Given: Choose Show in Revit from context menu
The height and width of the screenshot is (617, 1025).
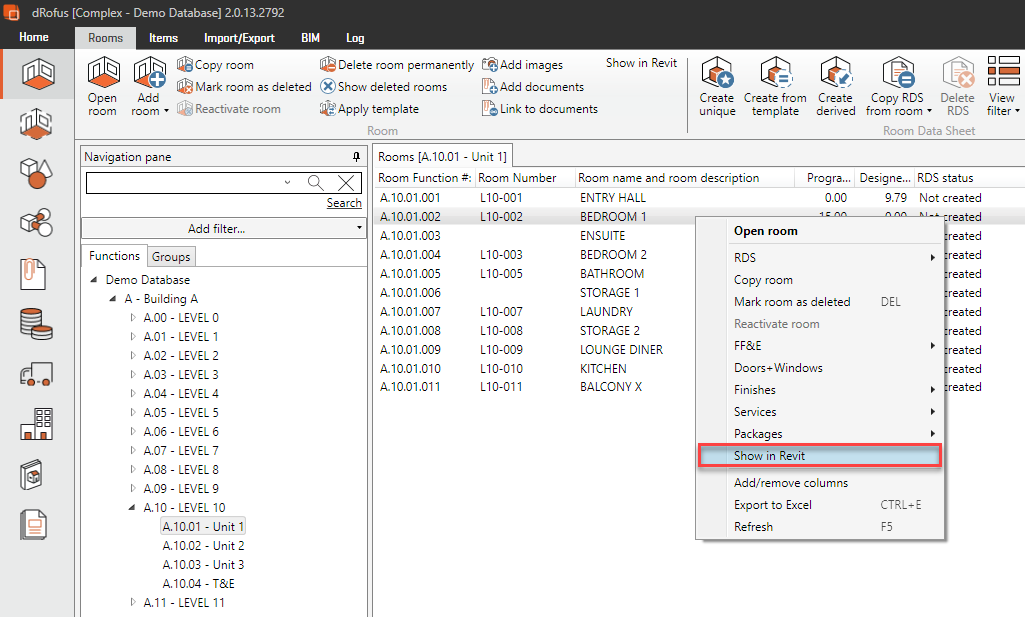Looking at the screenshot, I should [769, 456].
